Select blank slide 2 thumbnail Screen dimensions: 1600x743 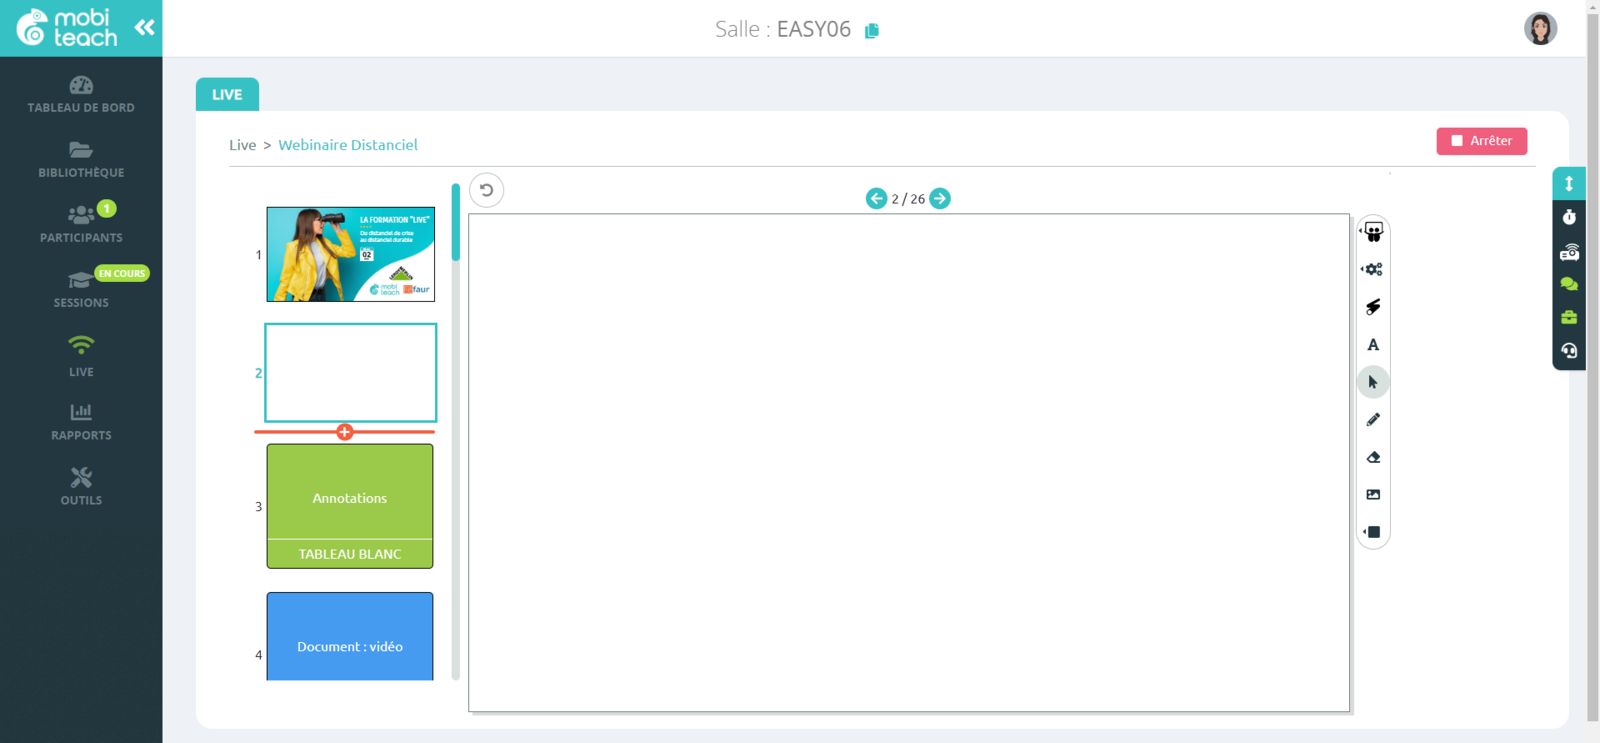(x=350, y=373)
